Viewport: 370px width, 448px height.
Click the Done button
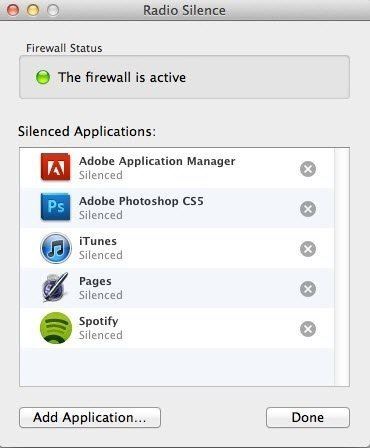pos(308,417)
